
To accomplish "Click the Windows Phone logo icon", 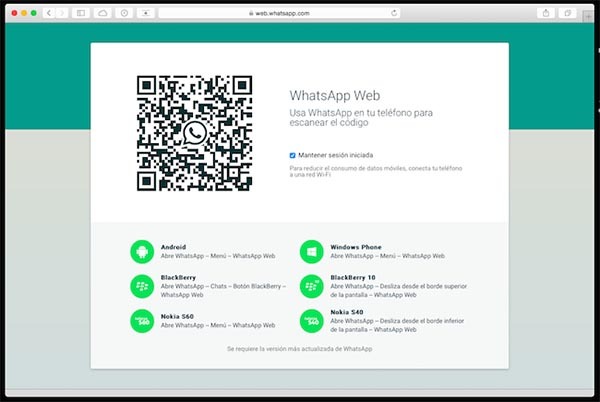I will coord(312,250).
